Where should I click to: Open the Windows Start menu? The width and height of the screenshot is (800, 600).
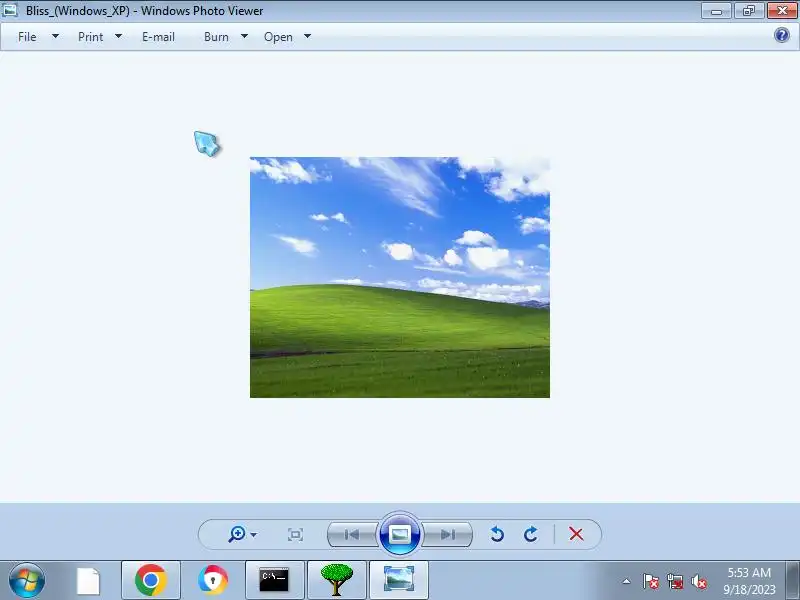[x=27, y=580]
